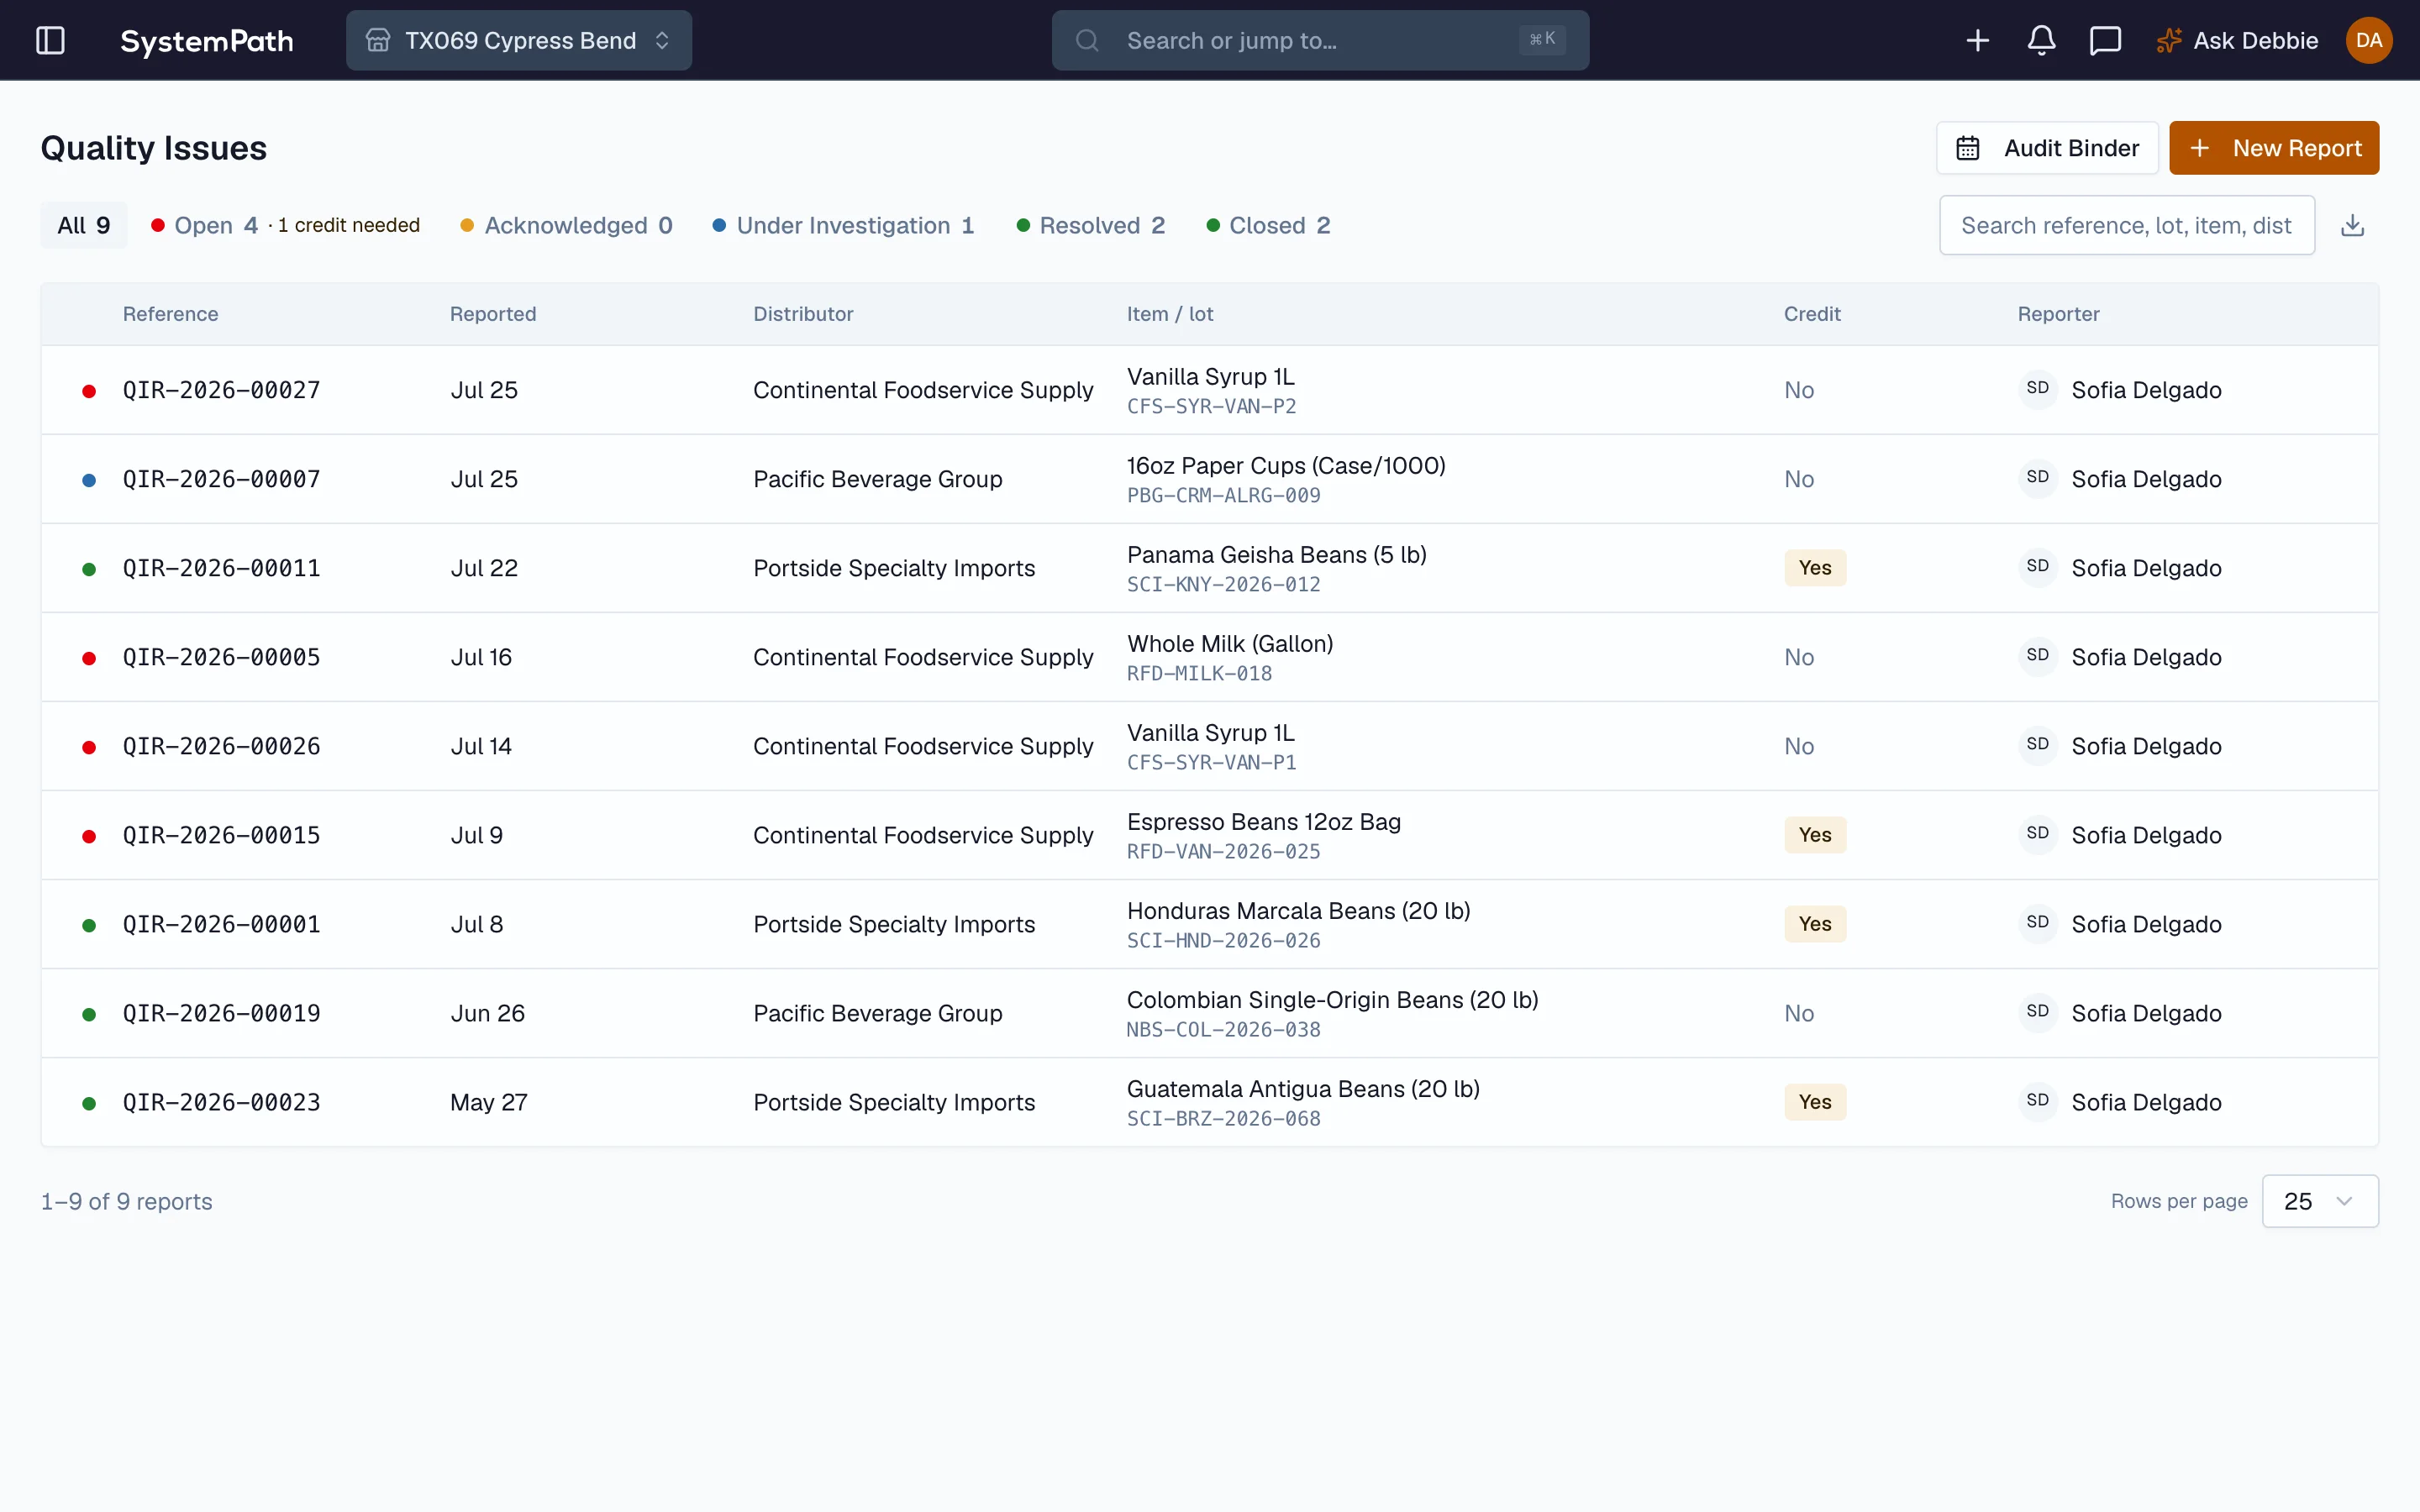
Task: Click the SD avatar in the QIR-2026-00027 row
Action: (x=2038, y=388)
